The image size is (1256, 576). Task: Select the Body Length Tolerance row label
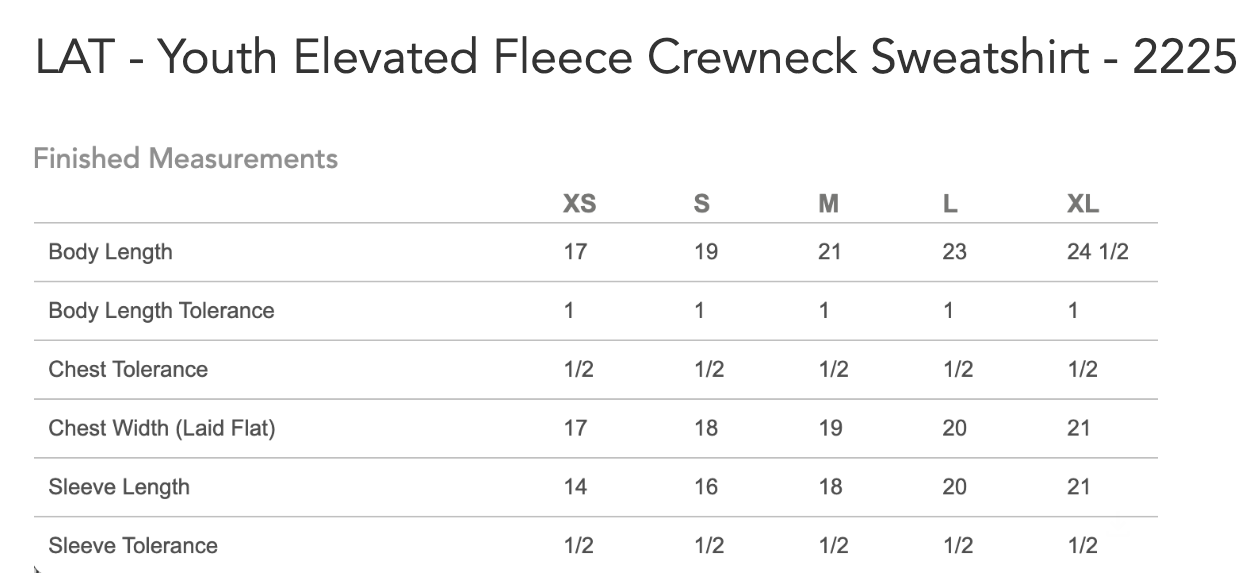tap(161, 311)
